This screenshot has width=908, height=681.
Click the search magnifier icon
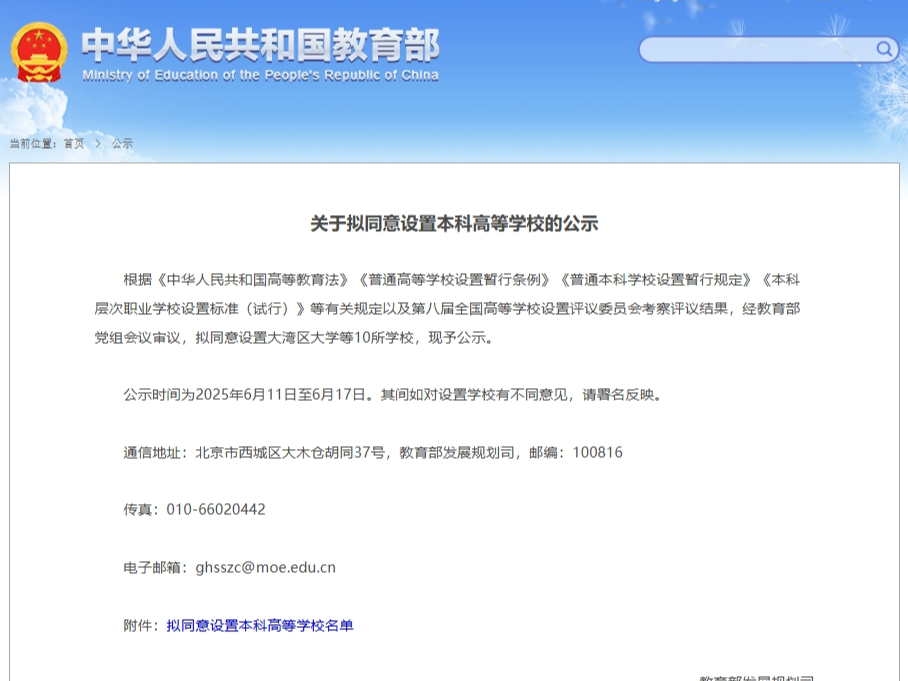[884, 49]
